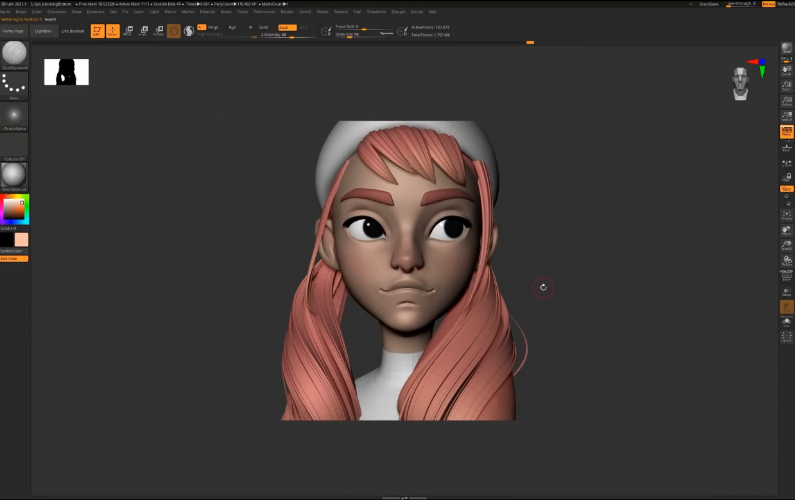The width and height of the screenshot is (795, 500).
Task: Enable the Zsub sculpting mode
Action: pyautogui.click(x=287, y=27)
